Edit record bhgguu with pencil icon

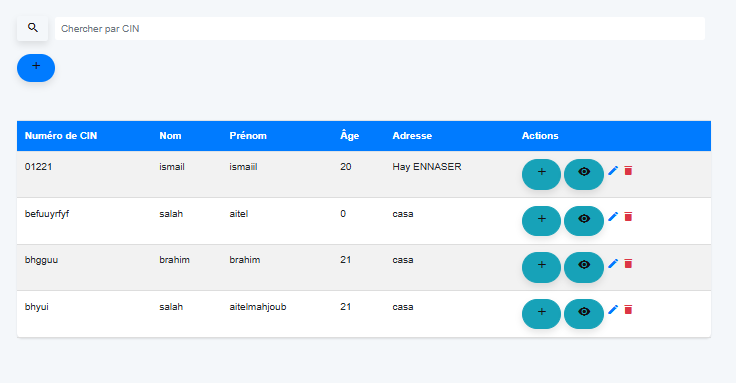click(613, 263)
